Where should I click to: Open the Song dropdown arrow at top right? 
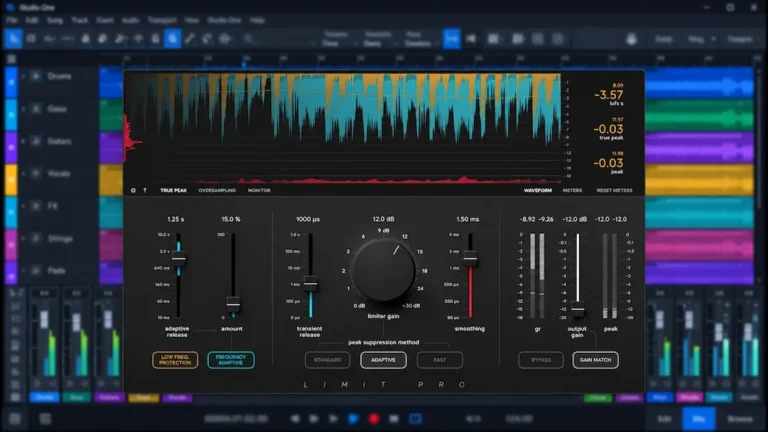pyautogui.click(x=713, y=39)
